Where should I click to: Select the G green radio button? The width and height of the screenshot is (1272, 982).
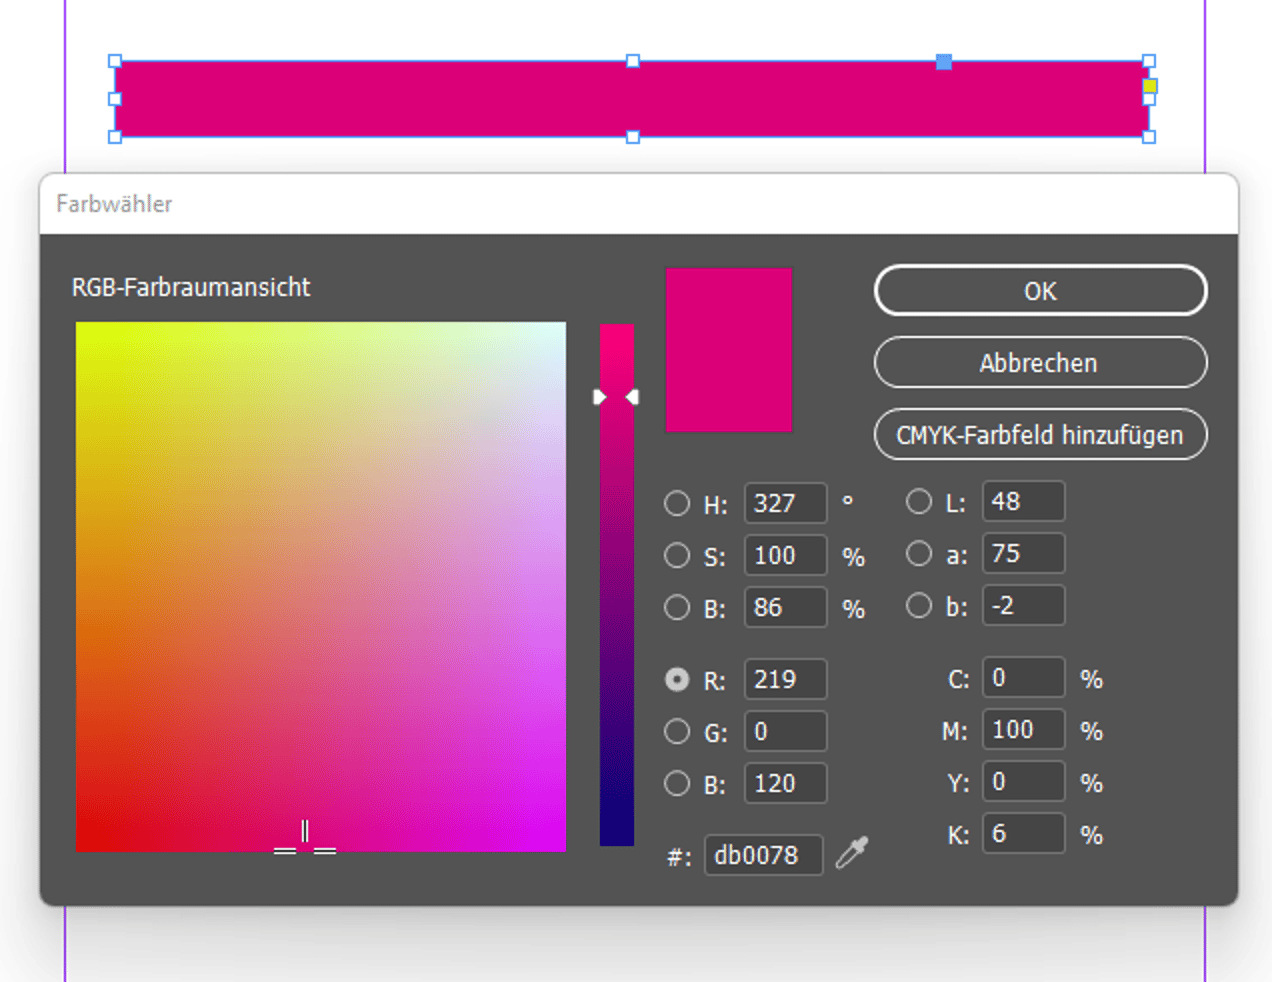tap(677, 731)
